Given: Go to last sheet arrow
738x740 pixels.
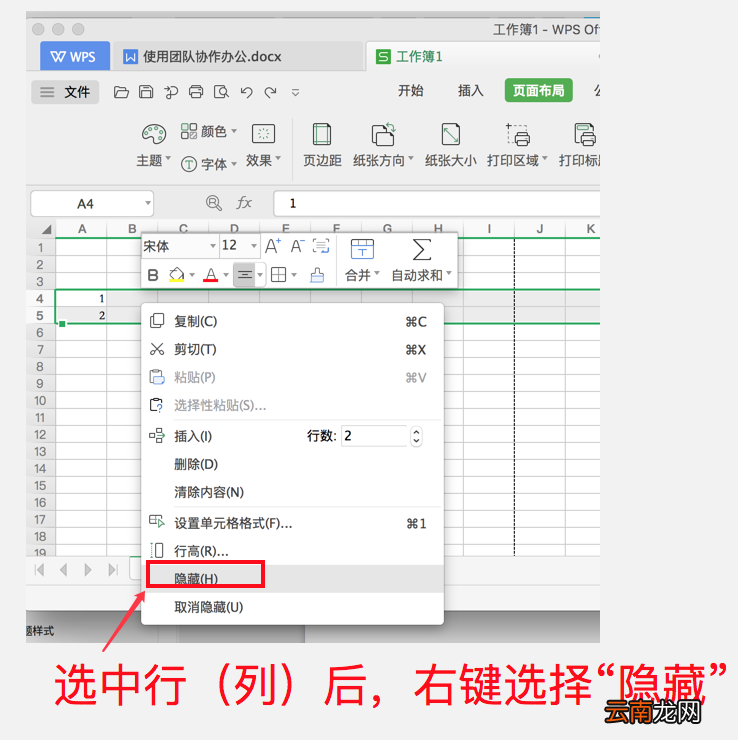Looking at the screenshot, I should click(x=113, y=570).
